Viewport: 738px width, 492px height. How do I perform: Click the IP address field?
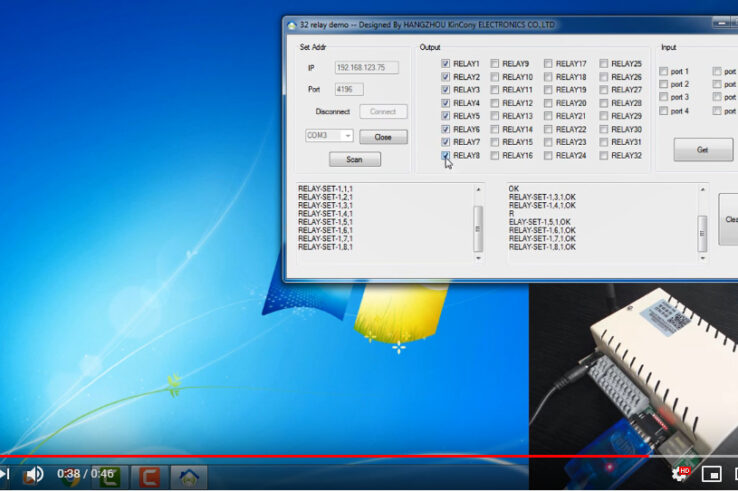tap(366, 68)
